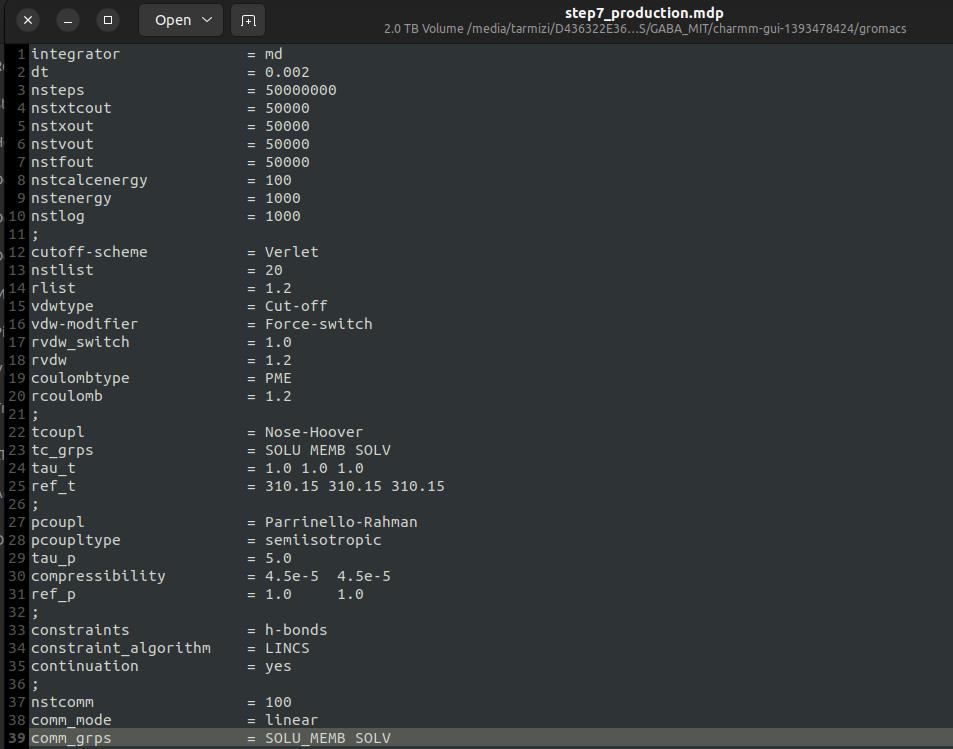
Task: Place cursor on the semiisotropic value
Action: tap(322, 540)
